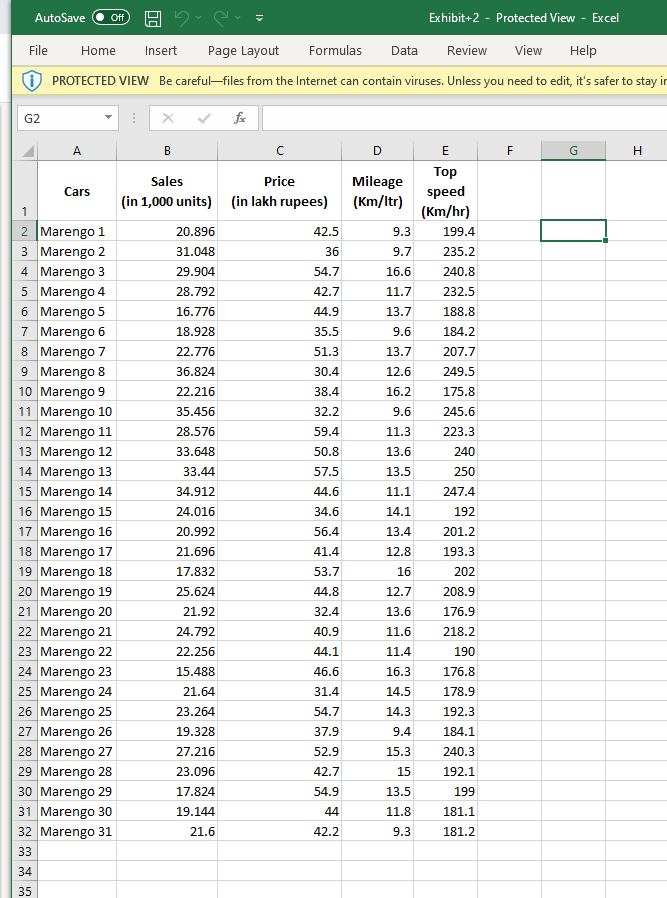Click inside the formula bar input
Viewport: 667px width, 898px height.
click(464, 118)
